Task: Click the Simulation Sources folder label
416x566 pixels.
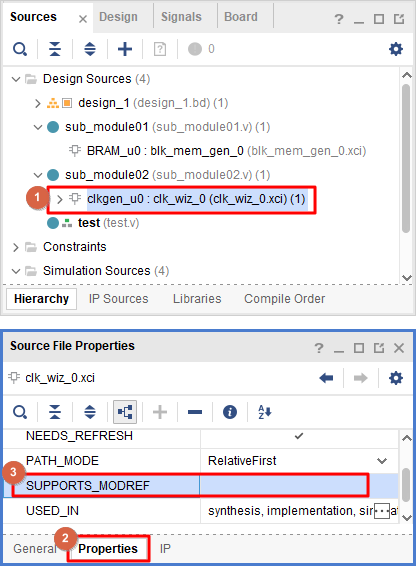Action: [106, 271]
